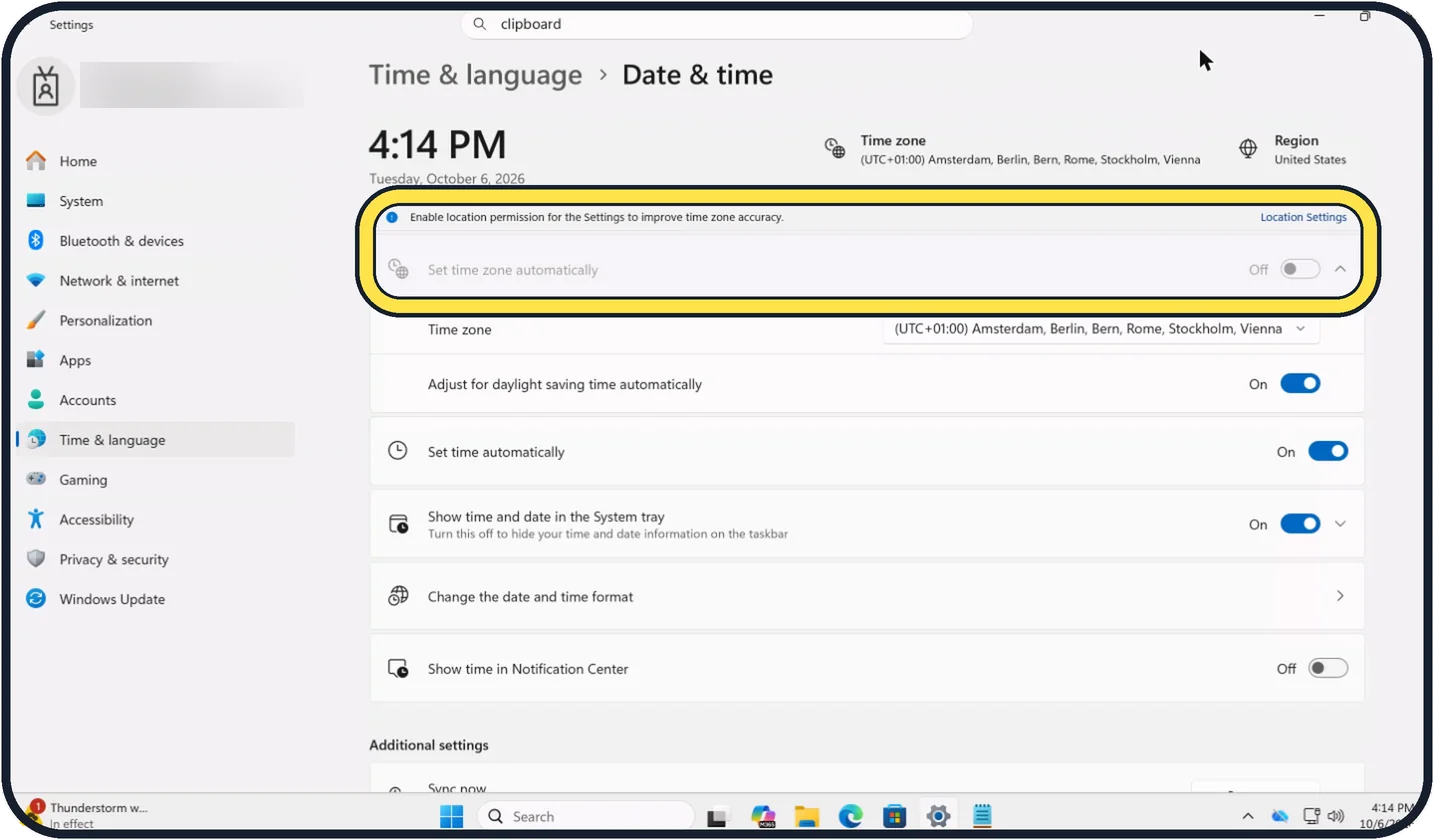Click the clock icon beside Set time automatically

(x=398, y=451)
